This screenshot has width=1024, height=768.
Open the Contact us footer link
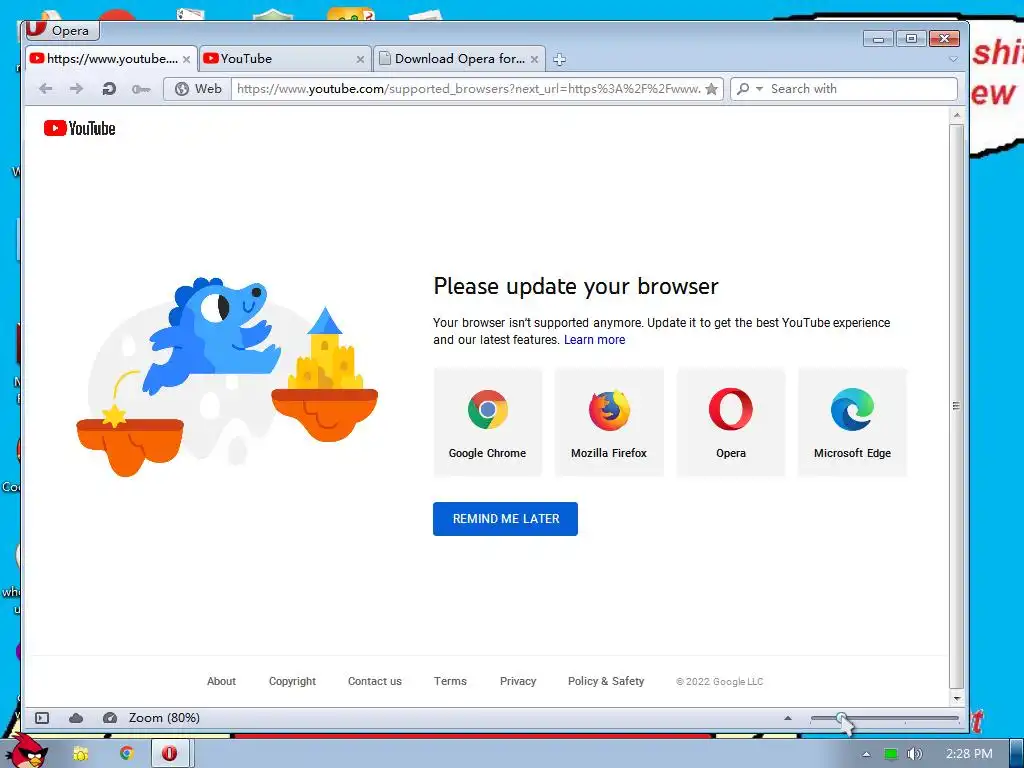(375, 681)
